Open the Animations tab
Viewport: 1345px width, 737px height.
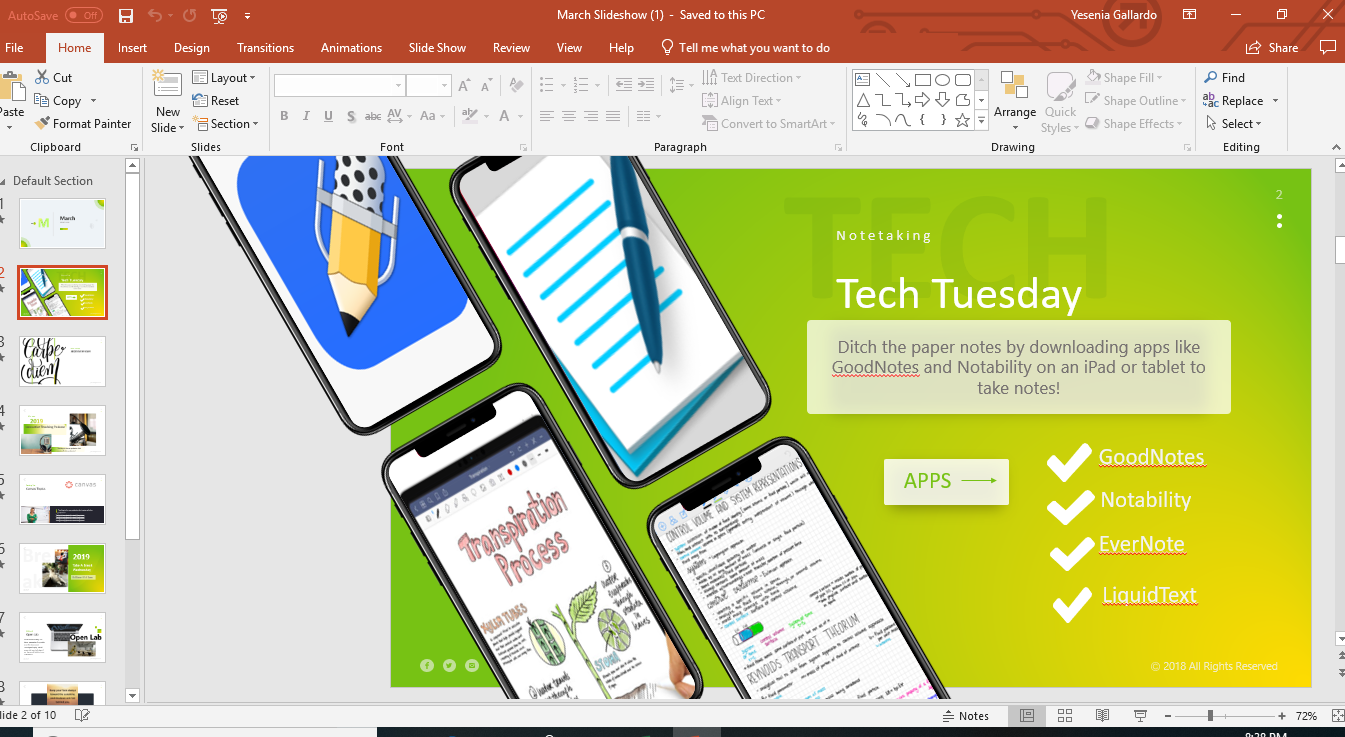[x=351, y=48]
